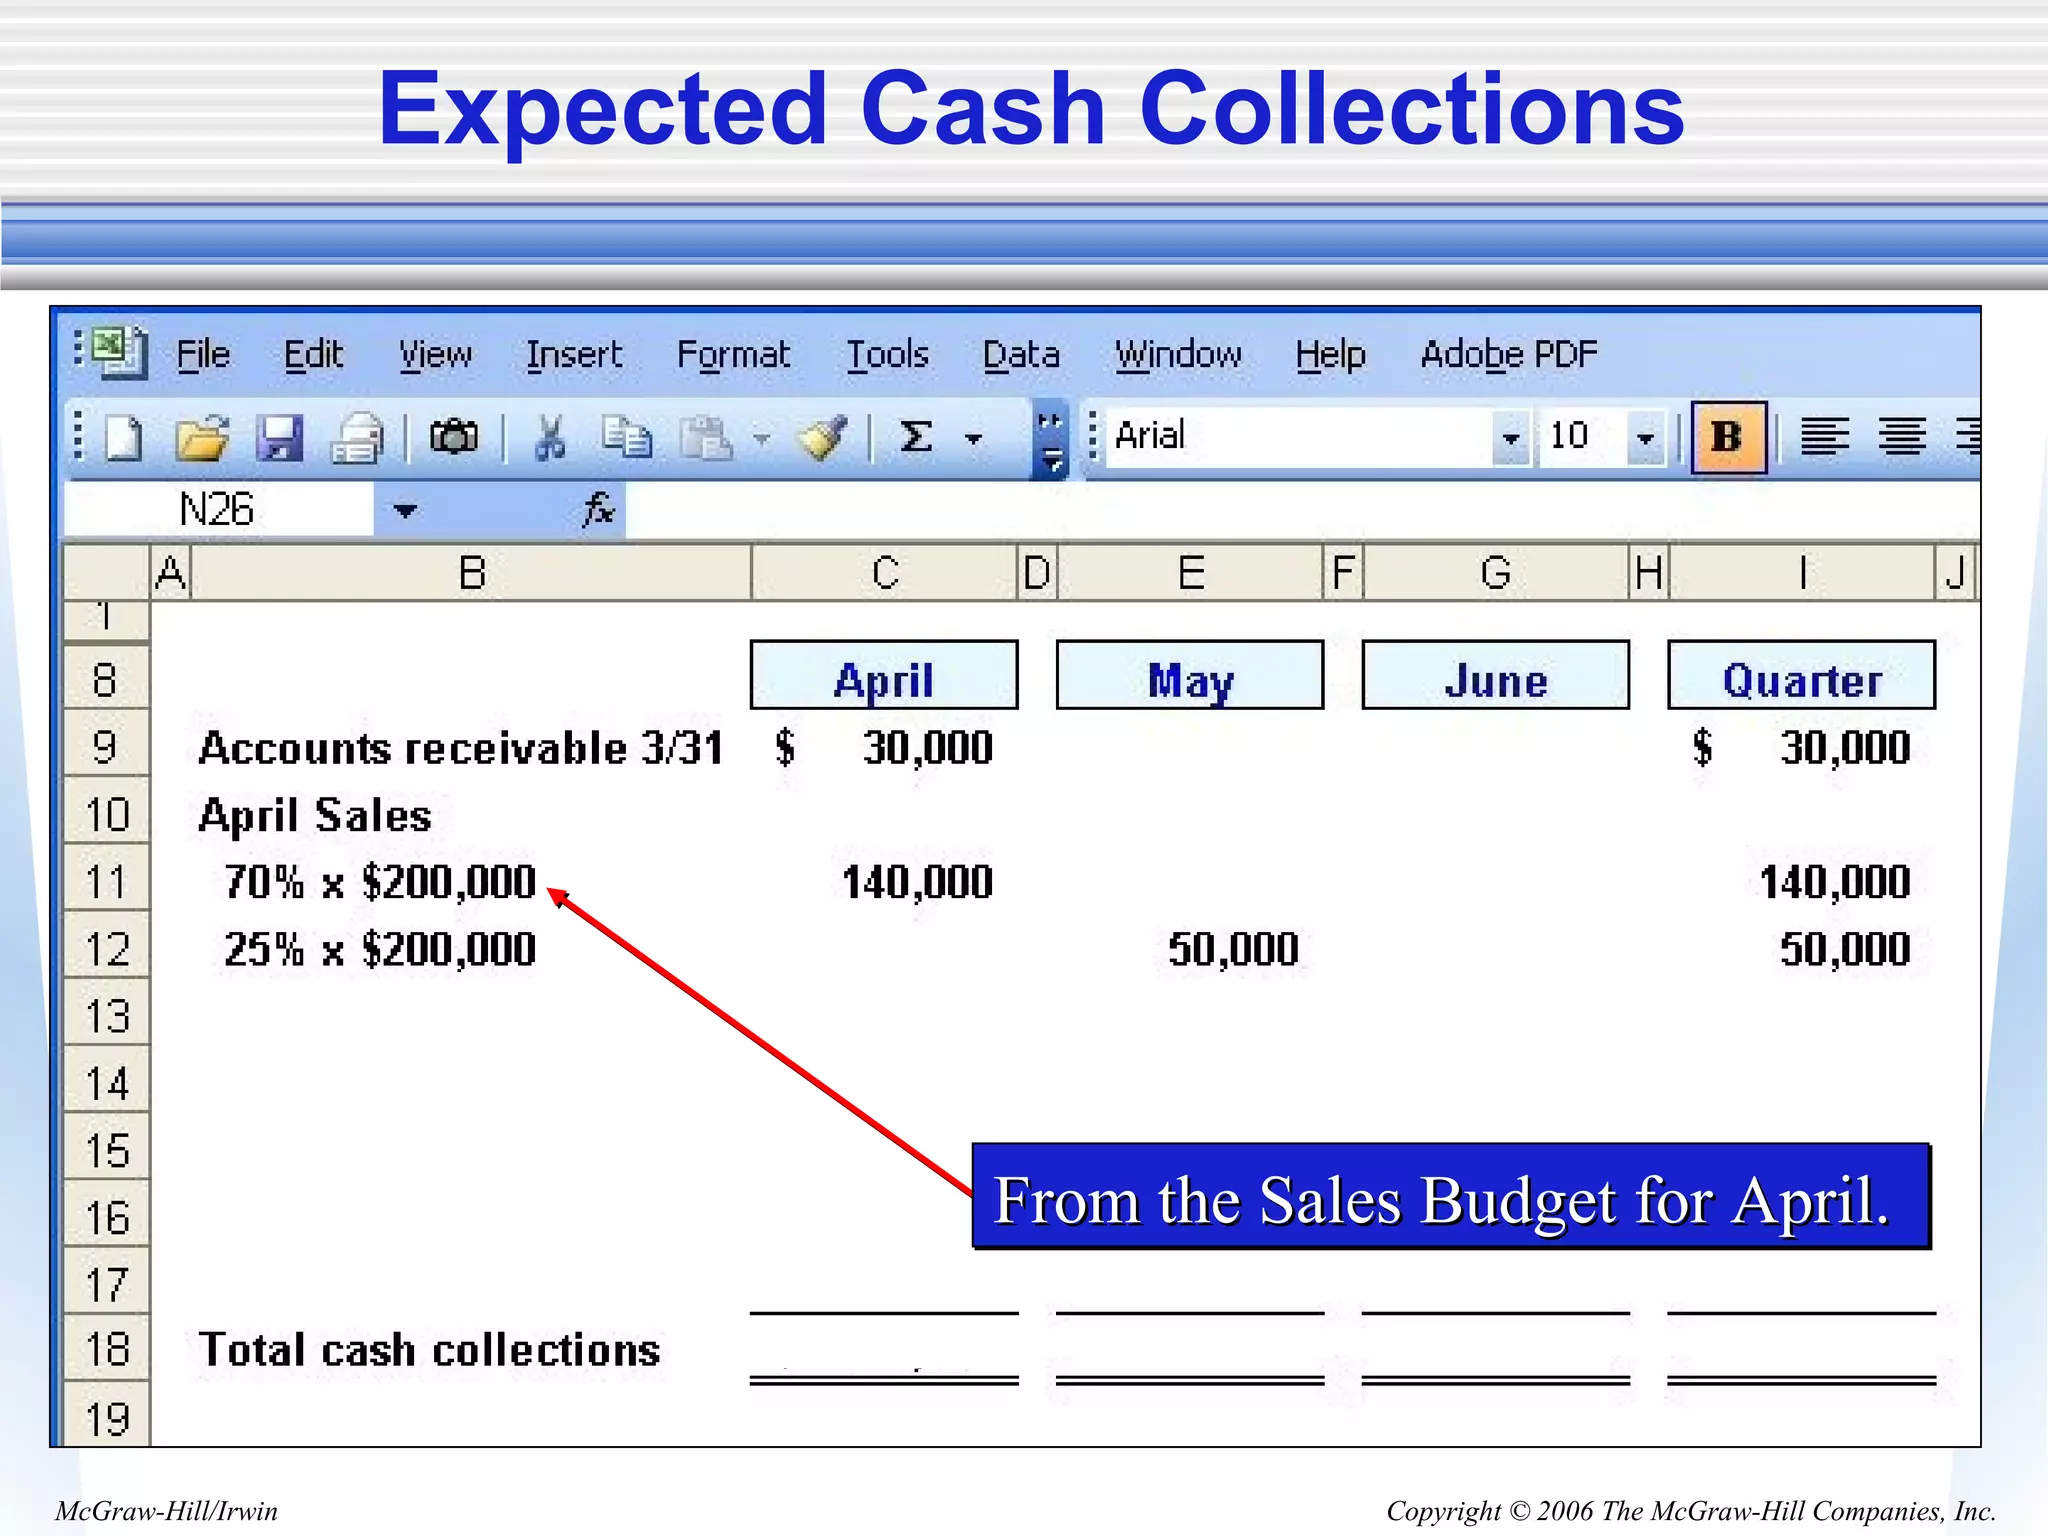Expand toolbar options chevron
2048x1536 pixels.
click(x=1050, y=441)
